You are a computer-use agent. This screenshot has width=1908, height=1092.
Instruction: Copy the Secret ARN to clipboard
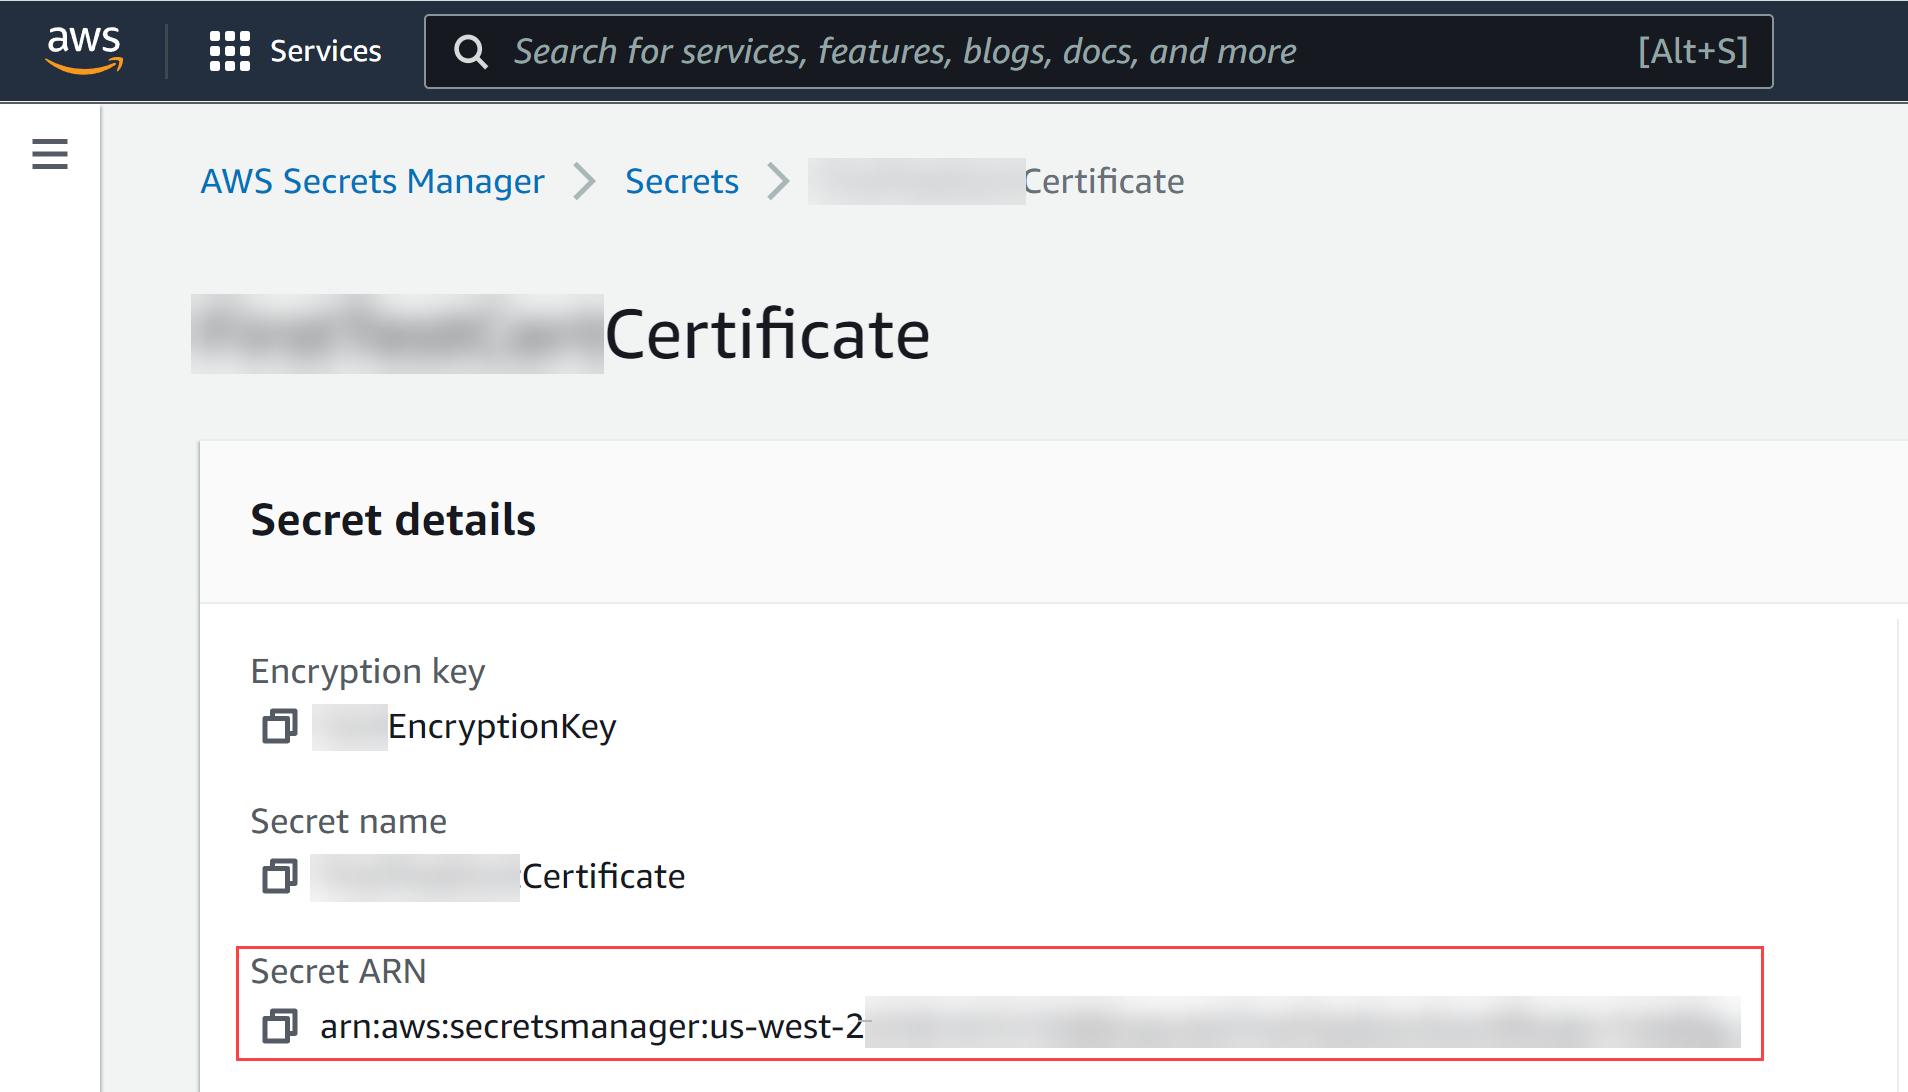click(x=280, y=1026)
